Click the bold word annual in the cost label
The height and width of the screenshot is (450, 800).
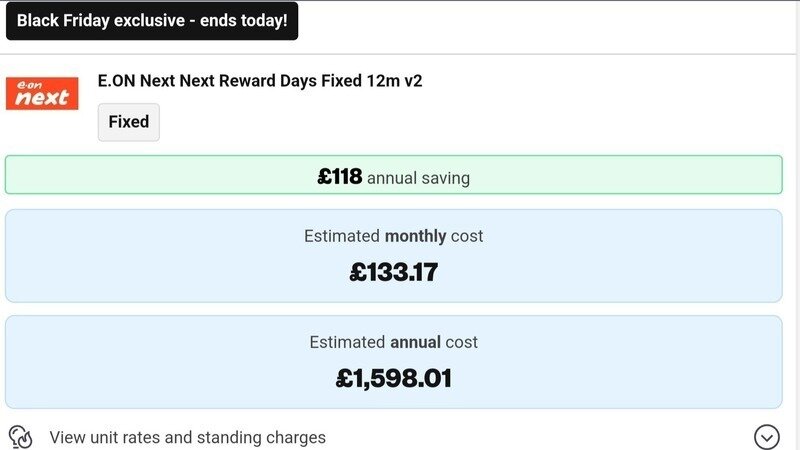tap(415, 342)
